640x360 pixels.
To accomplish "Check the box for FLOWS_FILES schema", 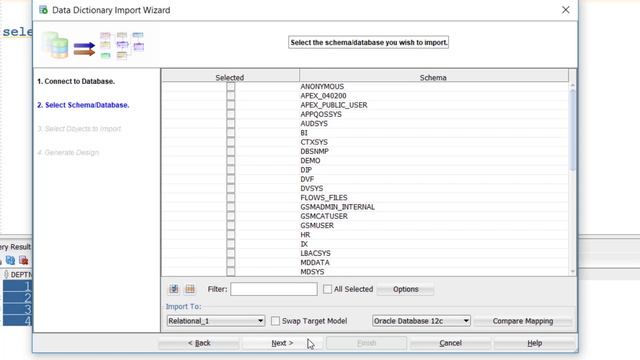I will (x=231, y=198).
